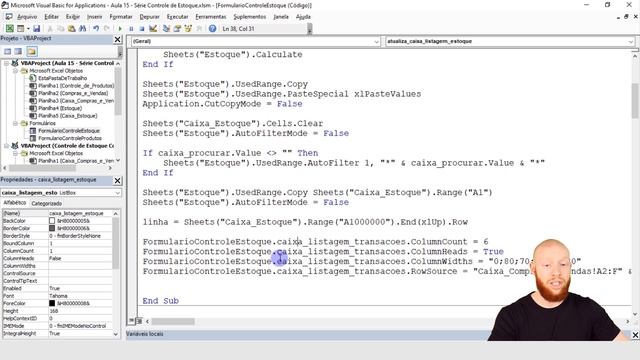
Task: Open the Suplementos menu
Action: click(x=250, y=17)
